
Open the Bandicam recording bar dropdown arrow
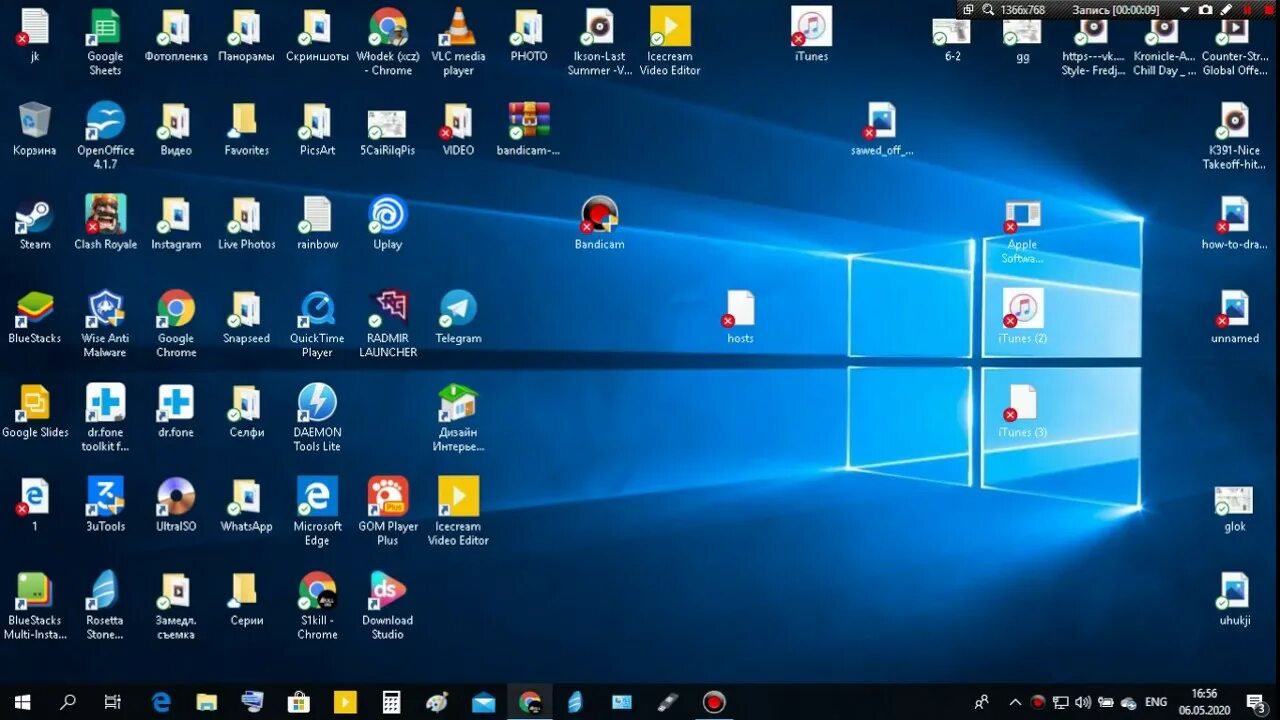pos(1184,10)
